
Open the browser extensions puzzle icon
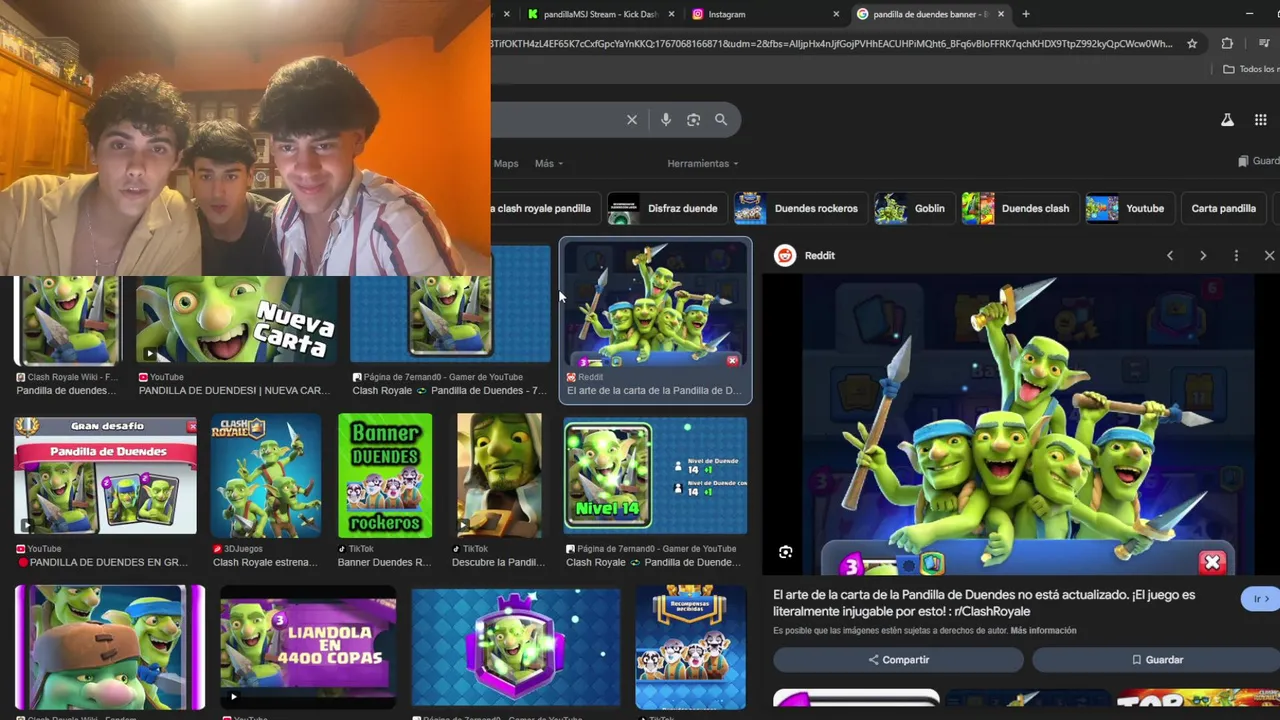[x=1227, y=44]
